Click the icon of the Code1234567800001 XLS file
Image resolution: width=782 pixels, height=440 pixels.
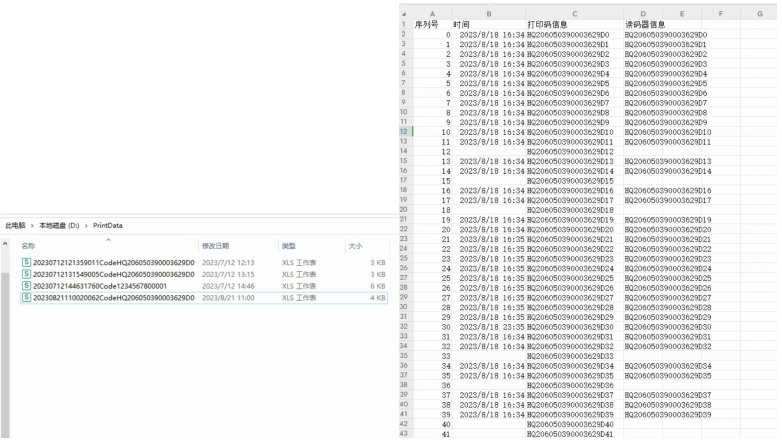(25, 285)
